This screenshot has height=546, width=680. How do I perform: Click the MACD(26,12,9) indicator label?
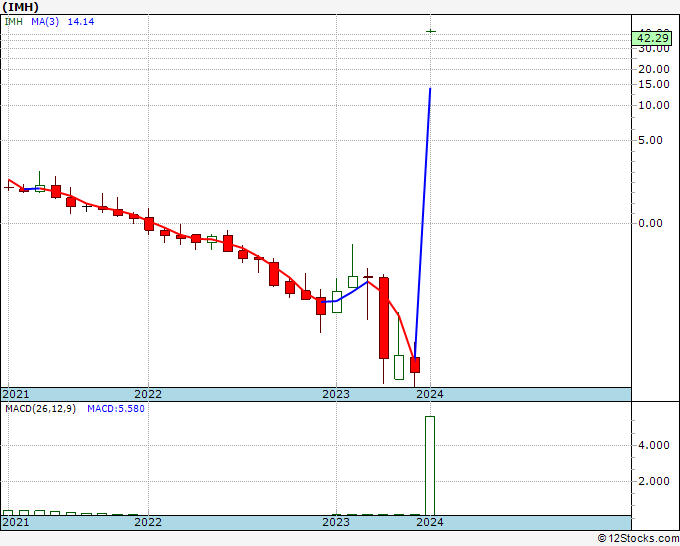tap(40, 409)
